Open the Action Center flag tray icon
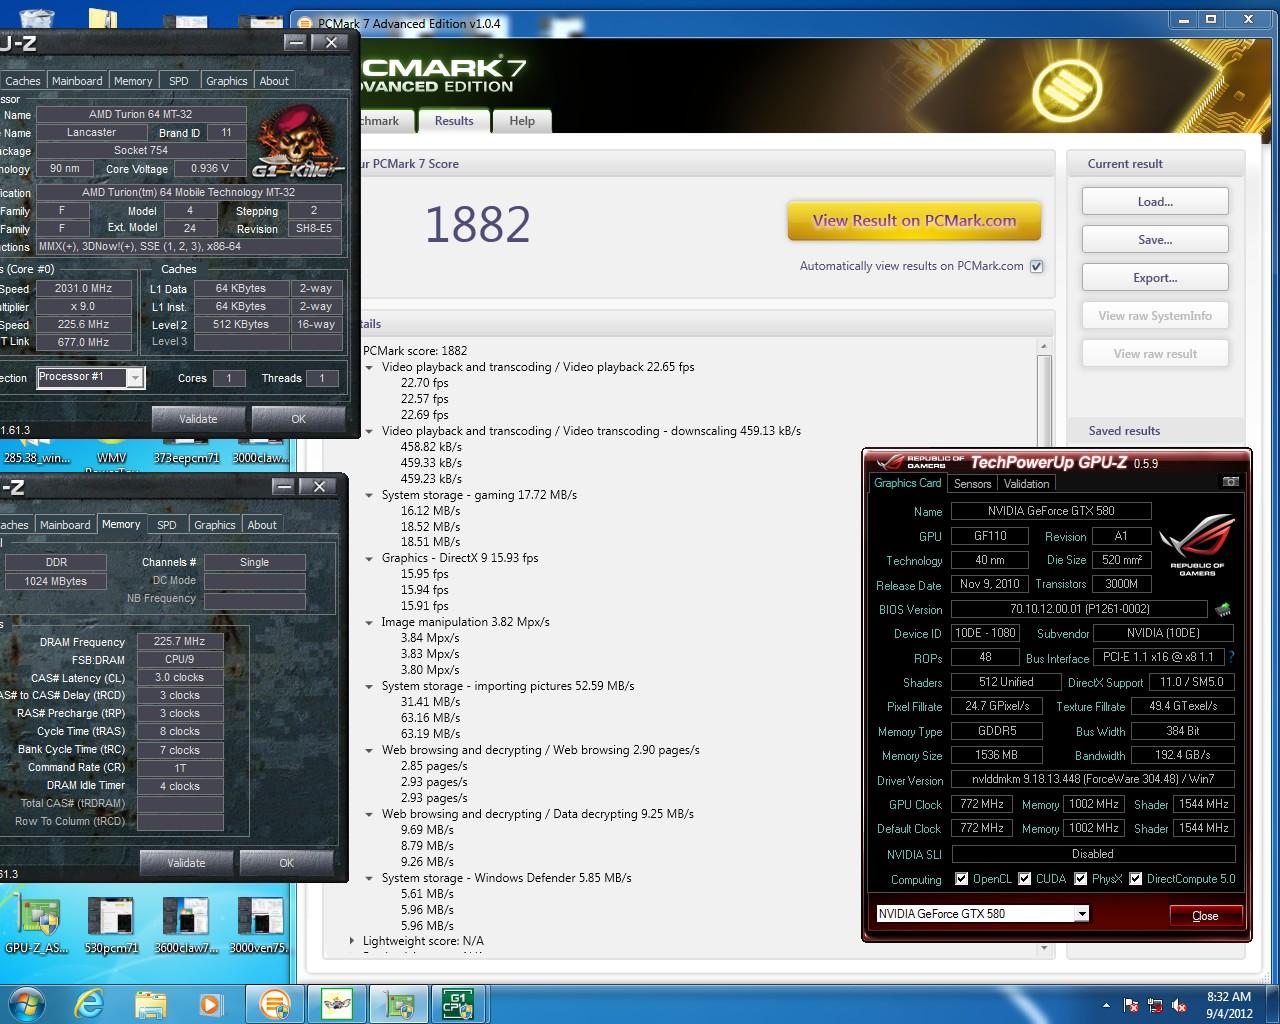 click(1132, 1005)
